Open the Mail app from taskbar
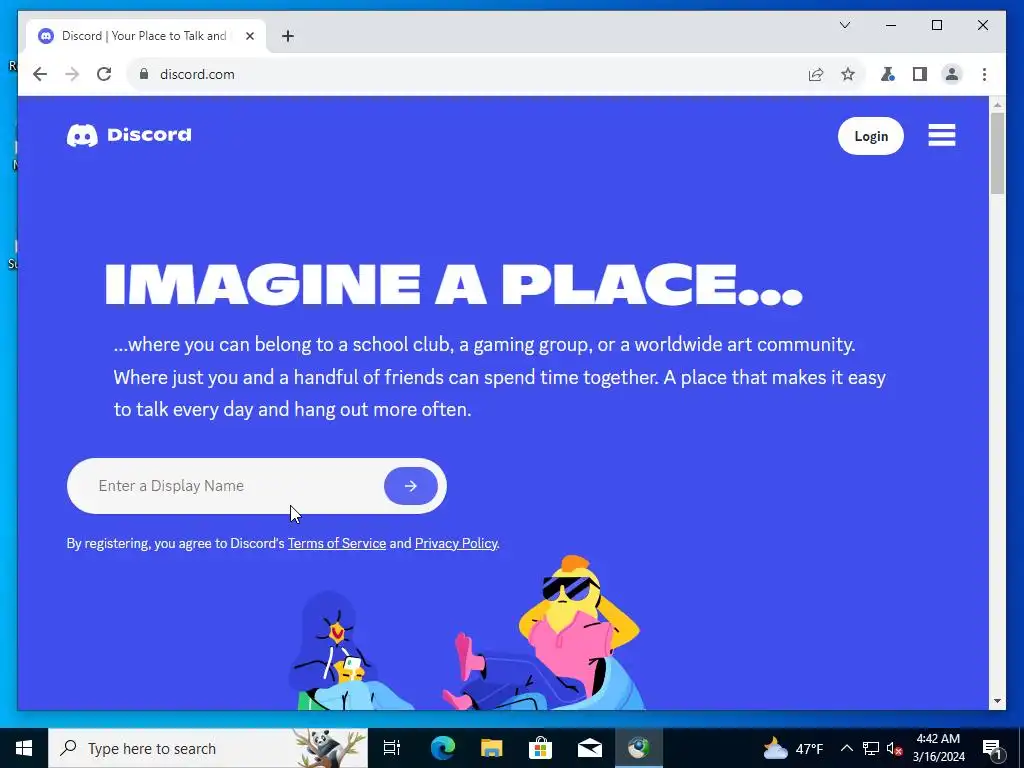Image resolution: width=1024 pixels, height=768 pixels. [x=590, y=748]
